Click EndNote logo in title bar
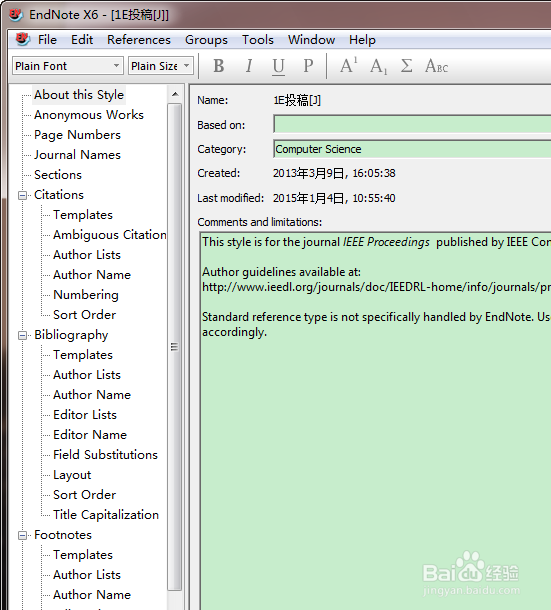The image size is (551, 610). (16, 15)
